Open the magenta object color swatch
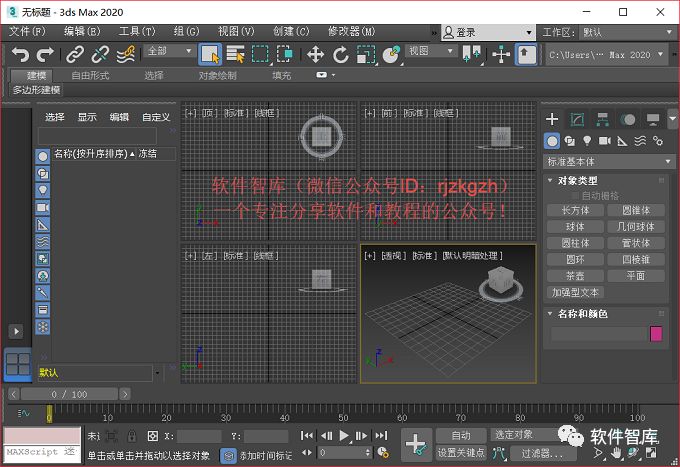The width and height of the screenshot is (680, 467). click(656, 334)
